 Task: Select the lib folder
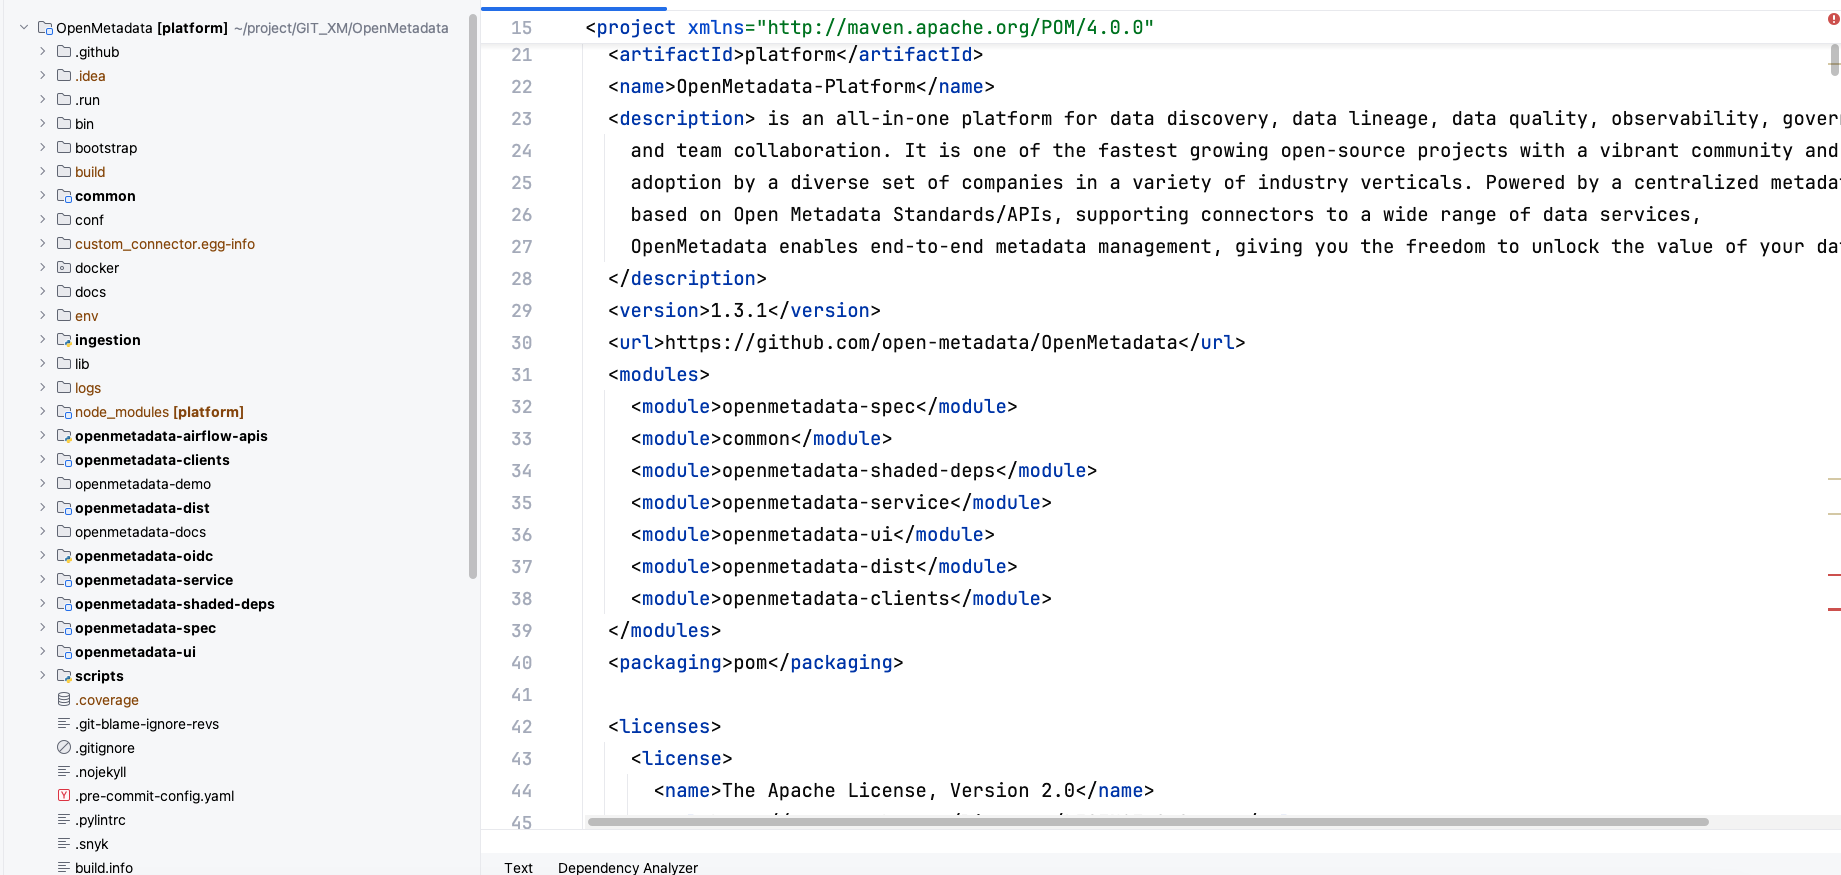coord(82,364)
